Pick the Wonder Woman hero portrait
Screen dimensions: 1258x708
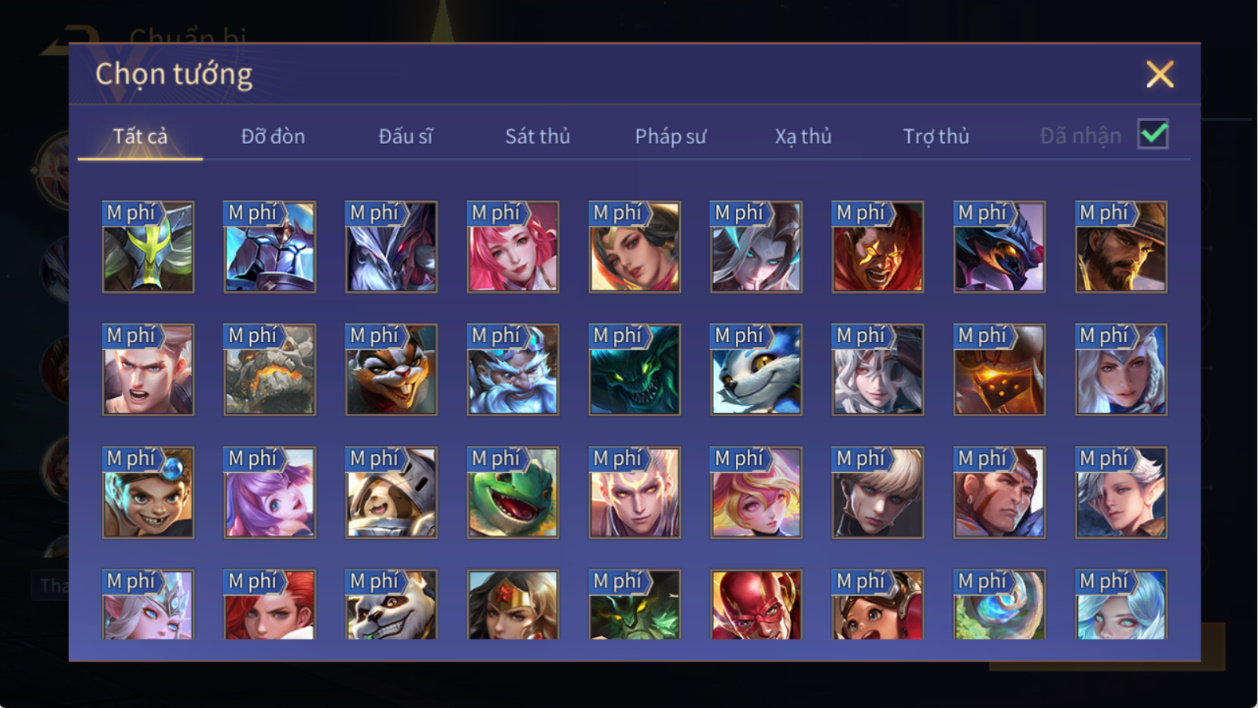[x=513, y=604]
